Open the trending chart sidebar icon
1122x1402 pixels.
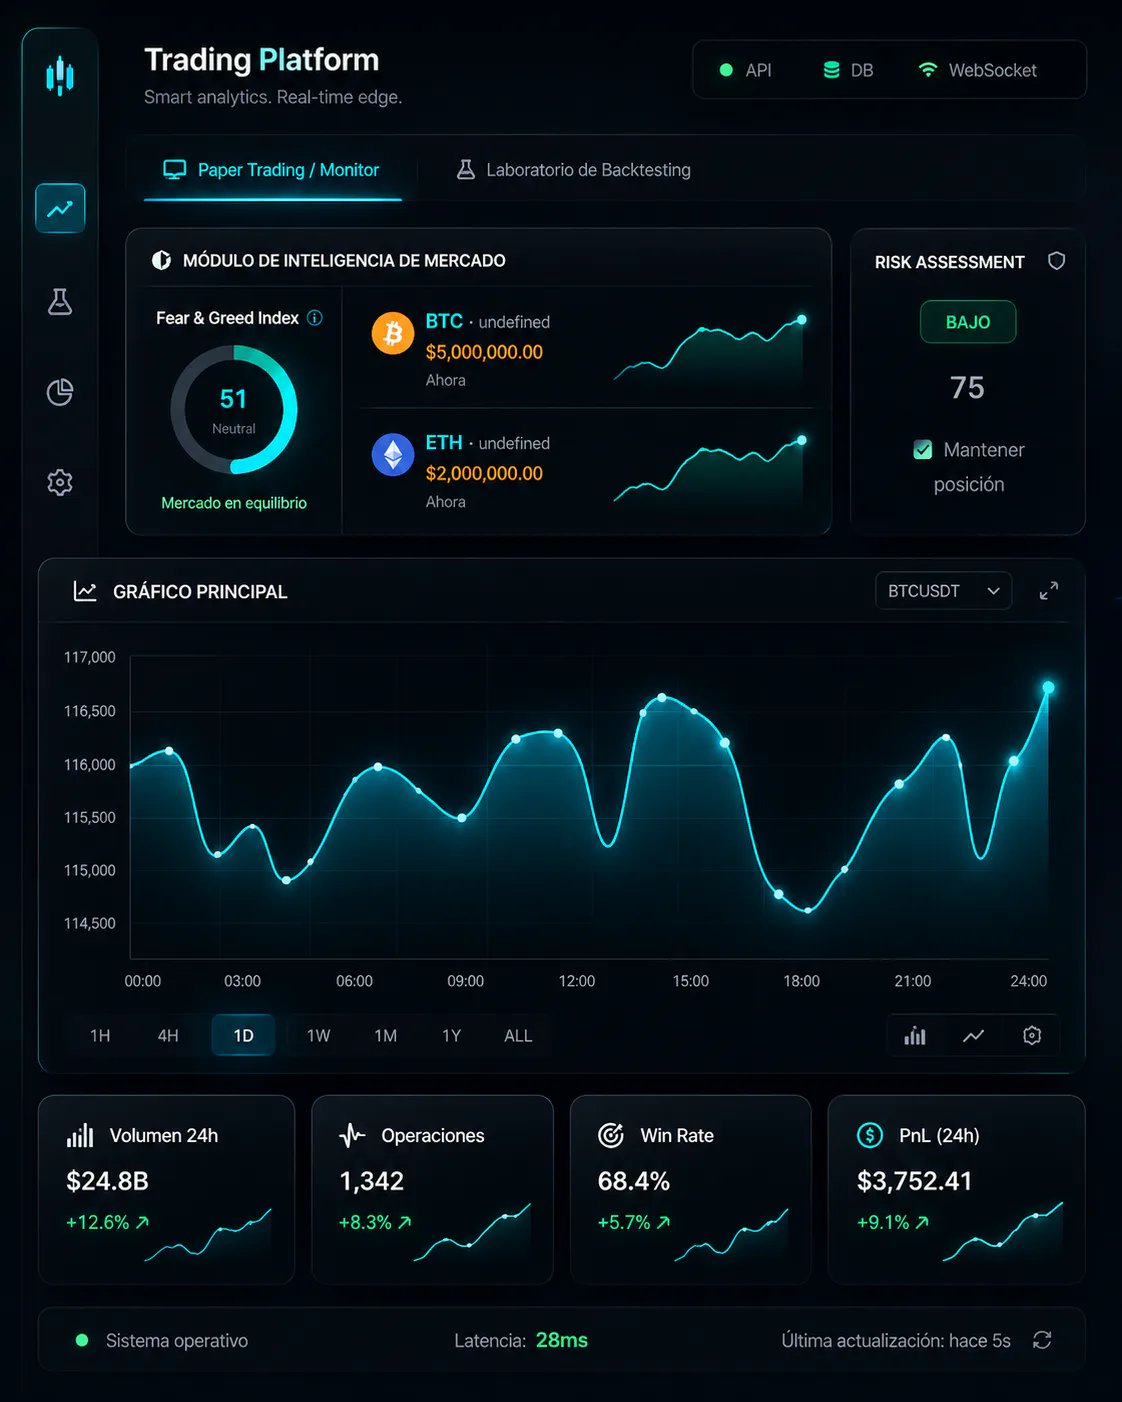click(x=60, y=208)
